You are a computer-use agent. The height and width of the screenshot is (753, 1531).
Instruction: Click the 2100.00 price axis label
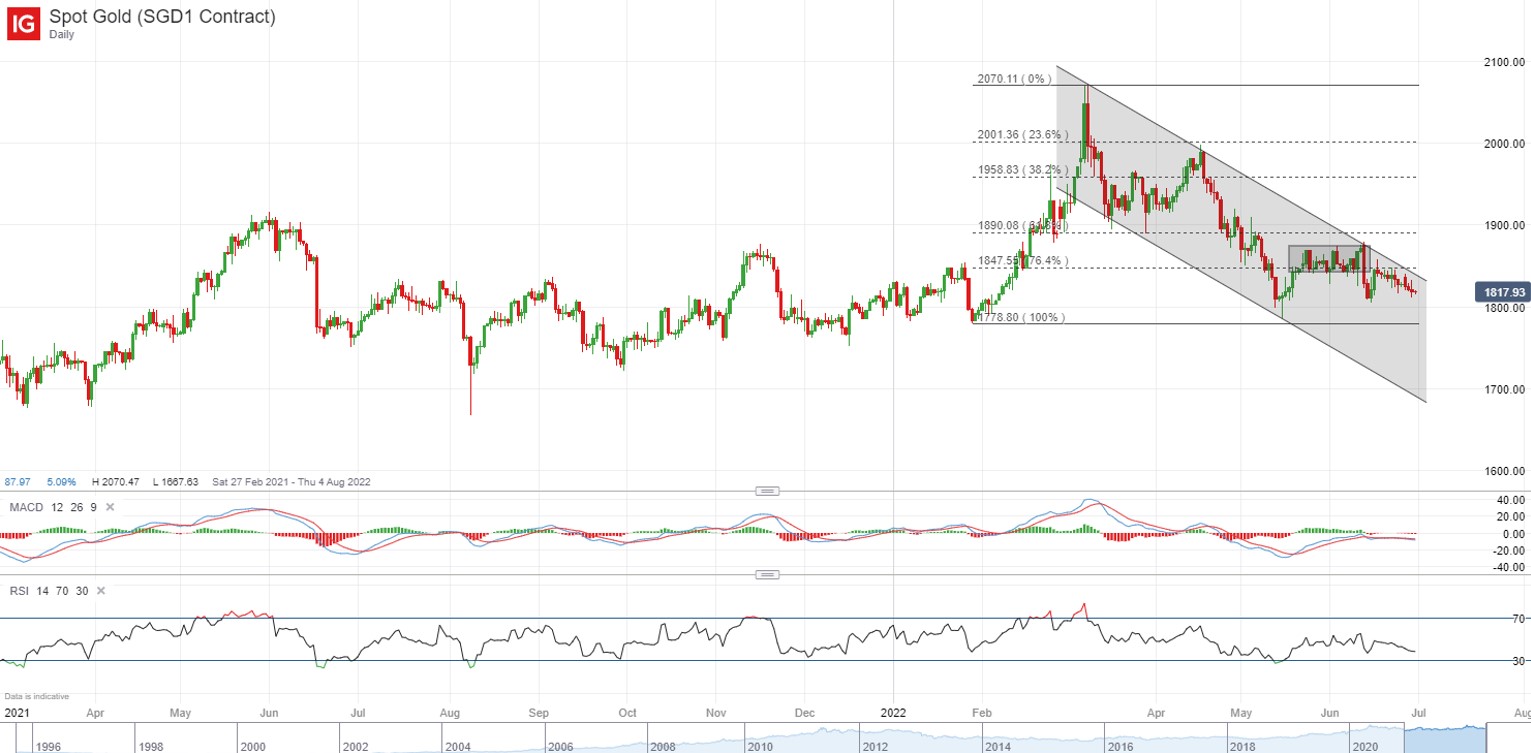[x=1504, y=62]
